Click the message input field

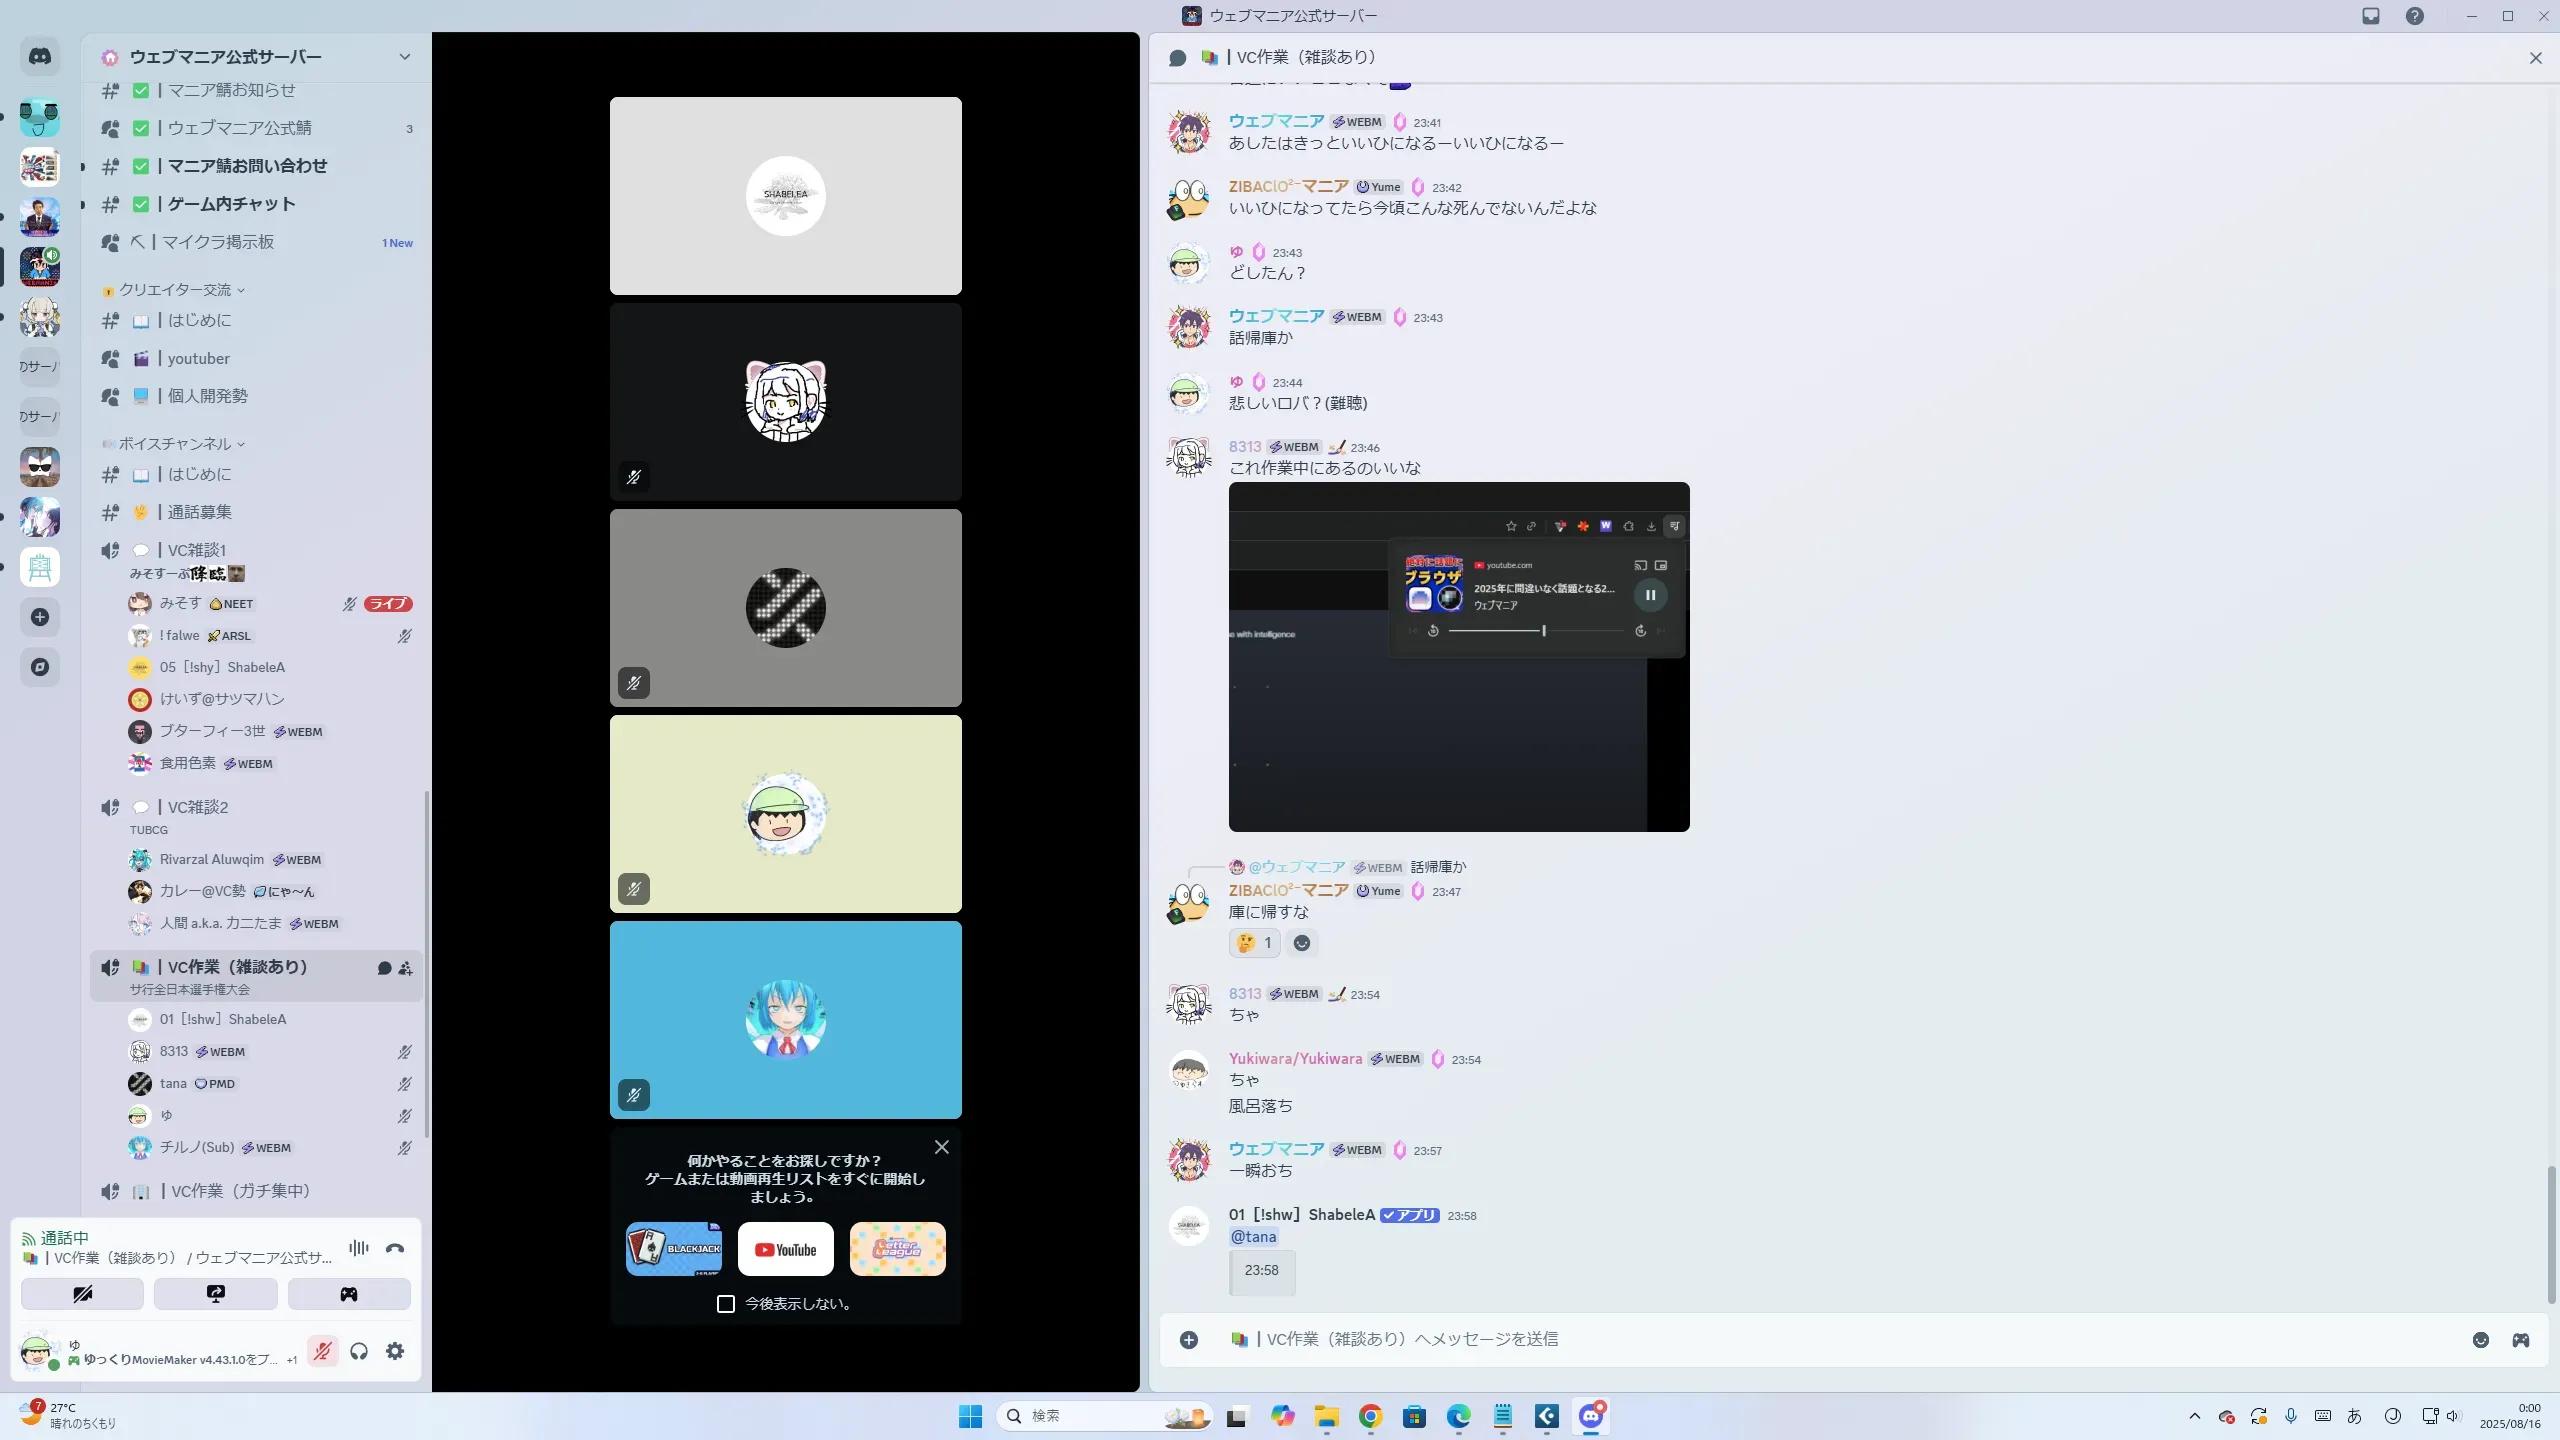pos(1800,1339)
